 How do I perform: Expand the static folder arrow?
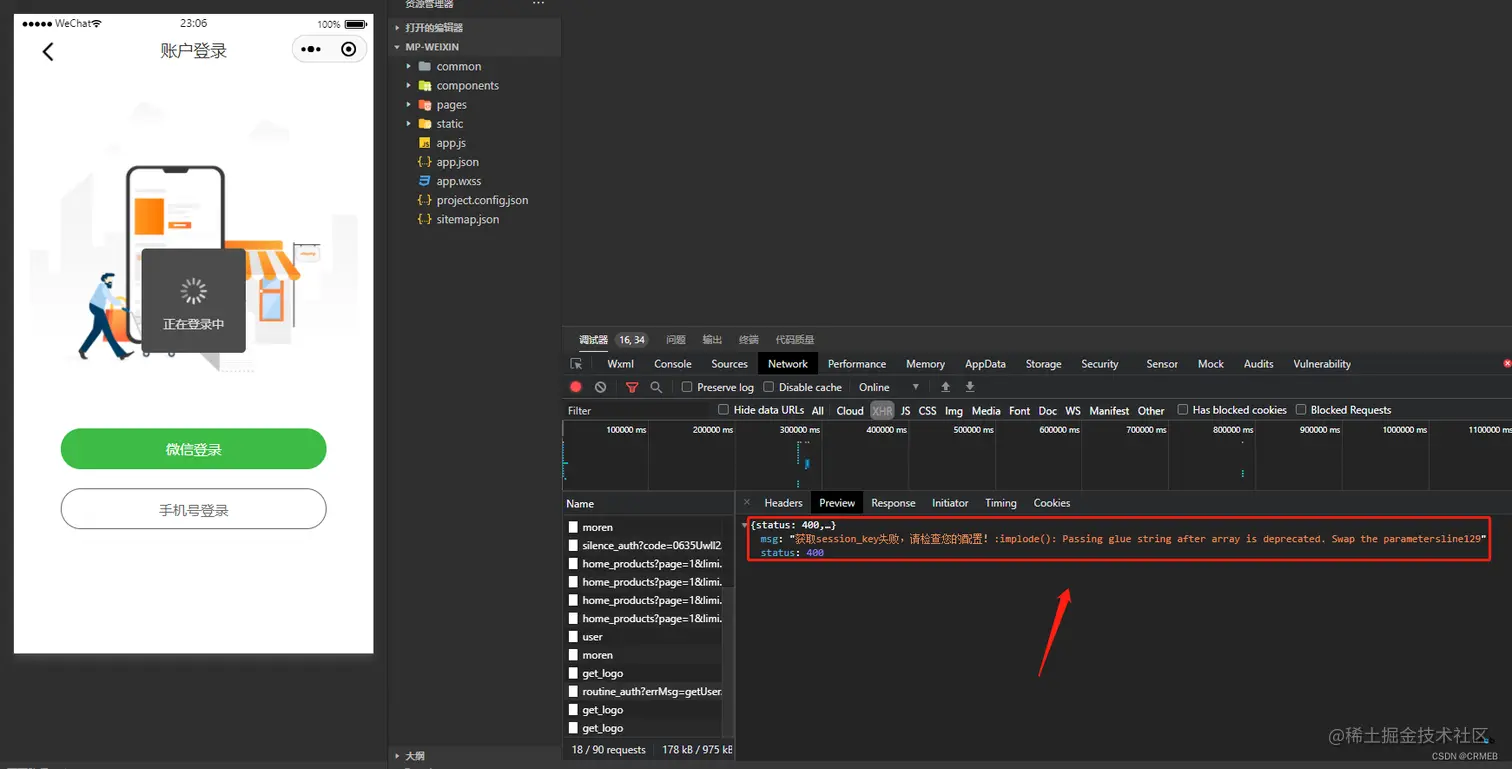point(408,123)
